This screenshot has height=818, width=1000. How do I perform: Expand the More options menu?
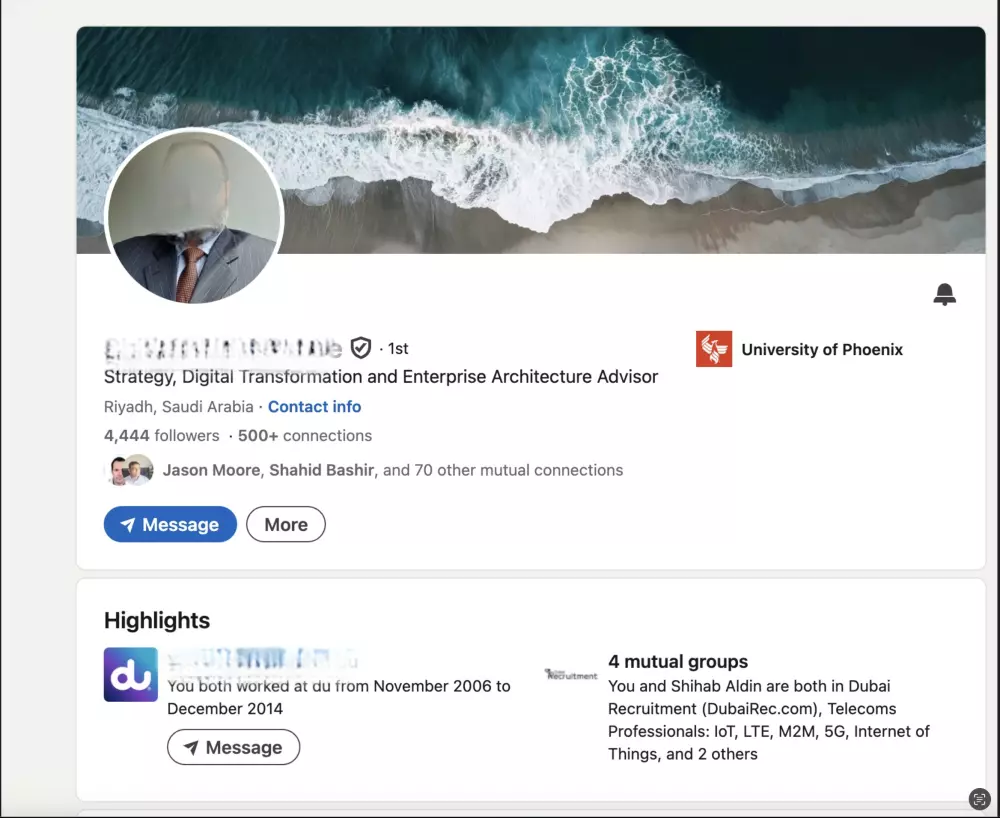coord(285,524)
